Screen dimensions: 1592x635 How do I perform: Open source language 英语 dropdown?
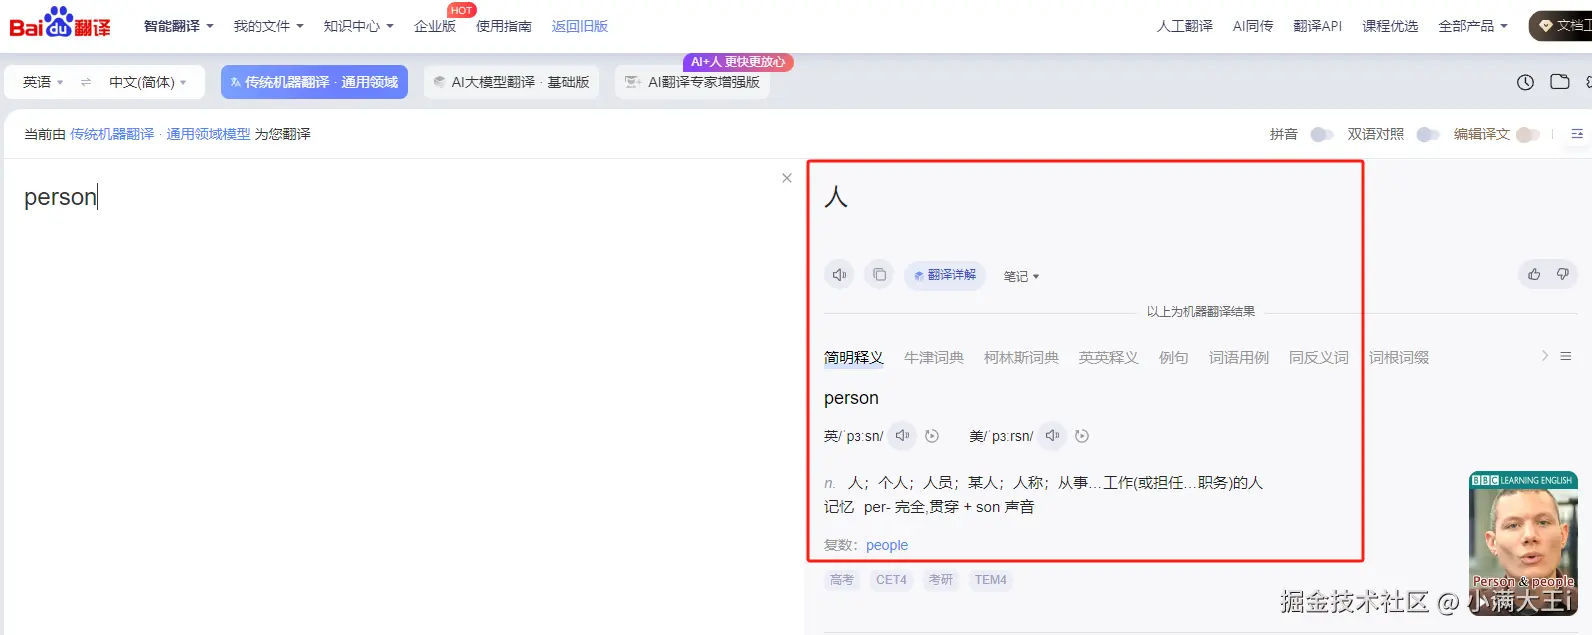43,82
